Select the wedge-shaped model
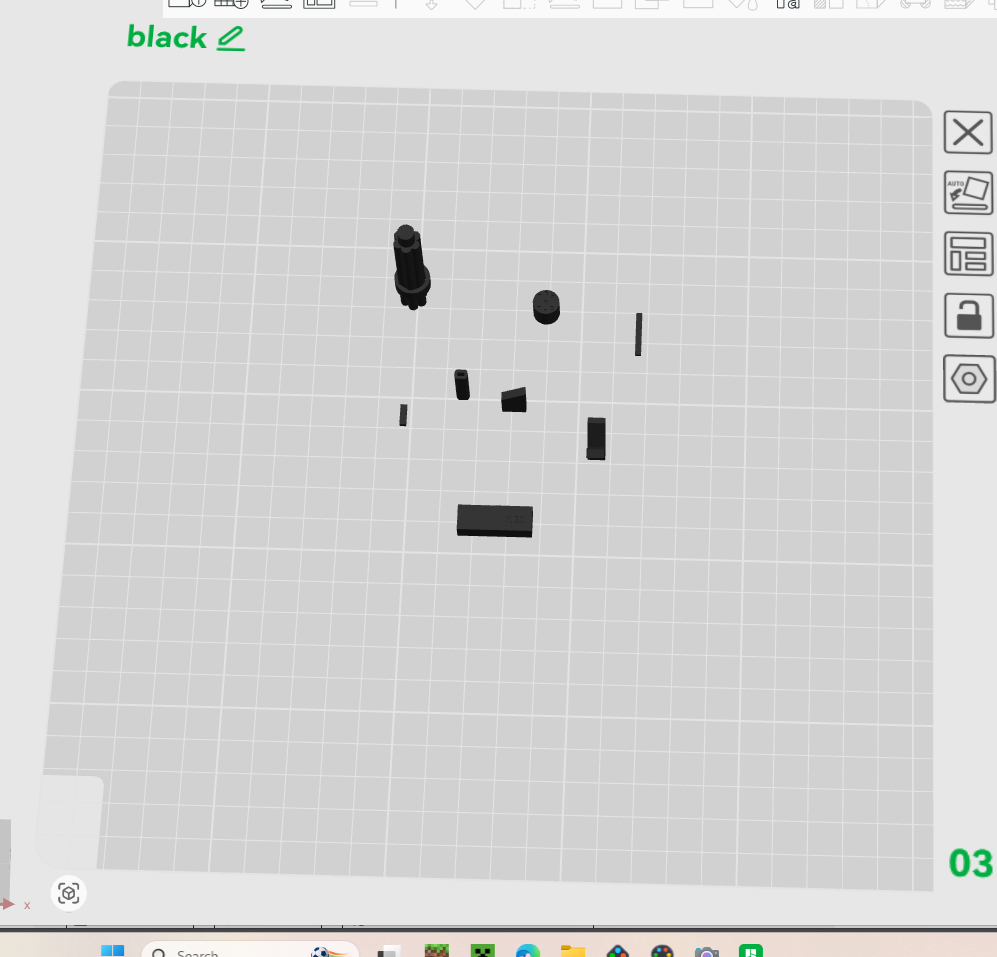This screenshot has width=997, height=957. click(514, 400)
